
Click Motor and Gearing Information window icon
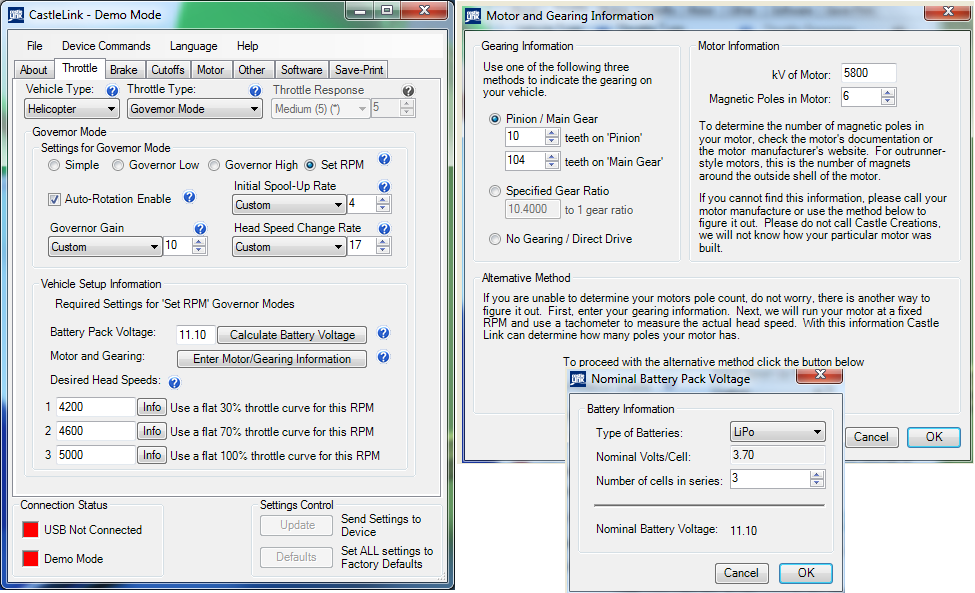tap(473, 16)
